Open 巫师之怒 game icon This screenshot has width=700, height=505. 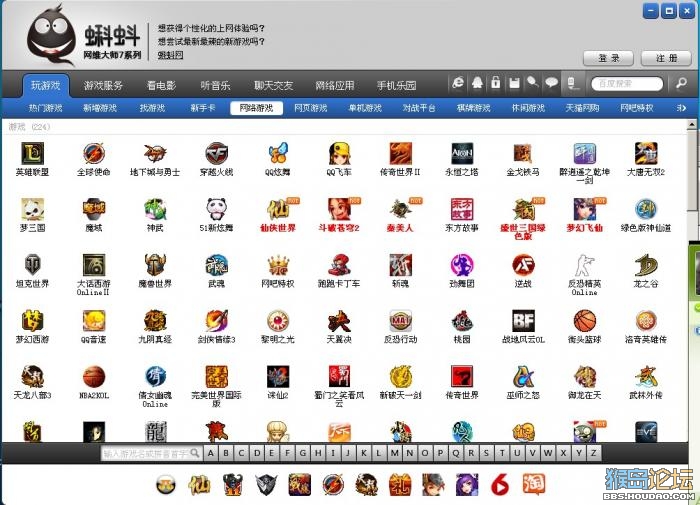click(523, 376)
